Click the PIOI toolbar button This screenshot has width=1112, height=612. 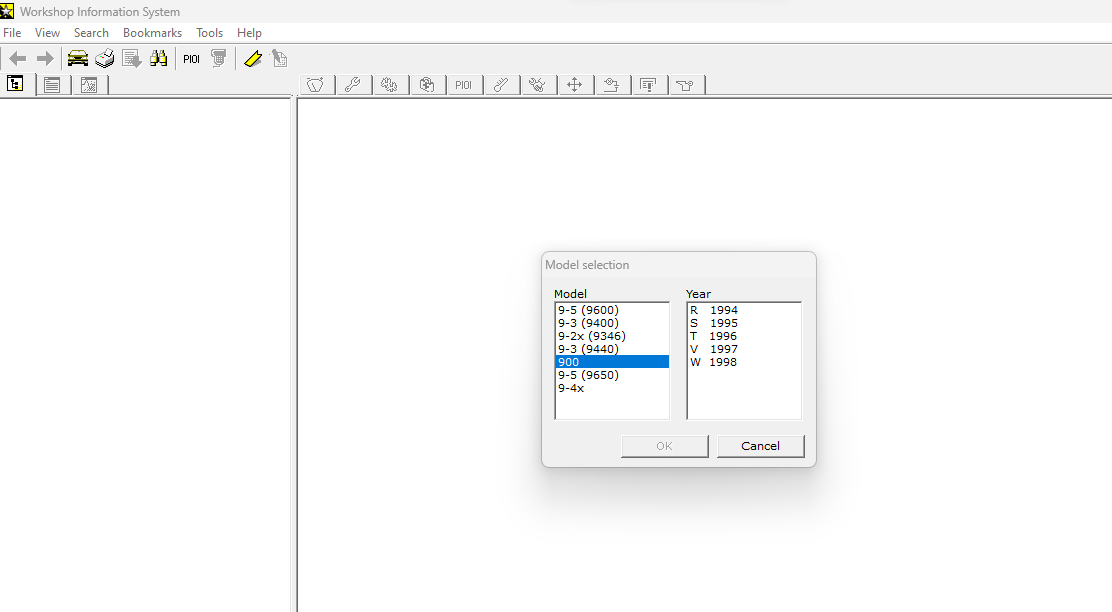tap(191, 59)
